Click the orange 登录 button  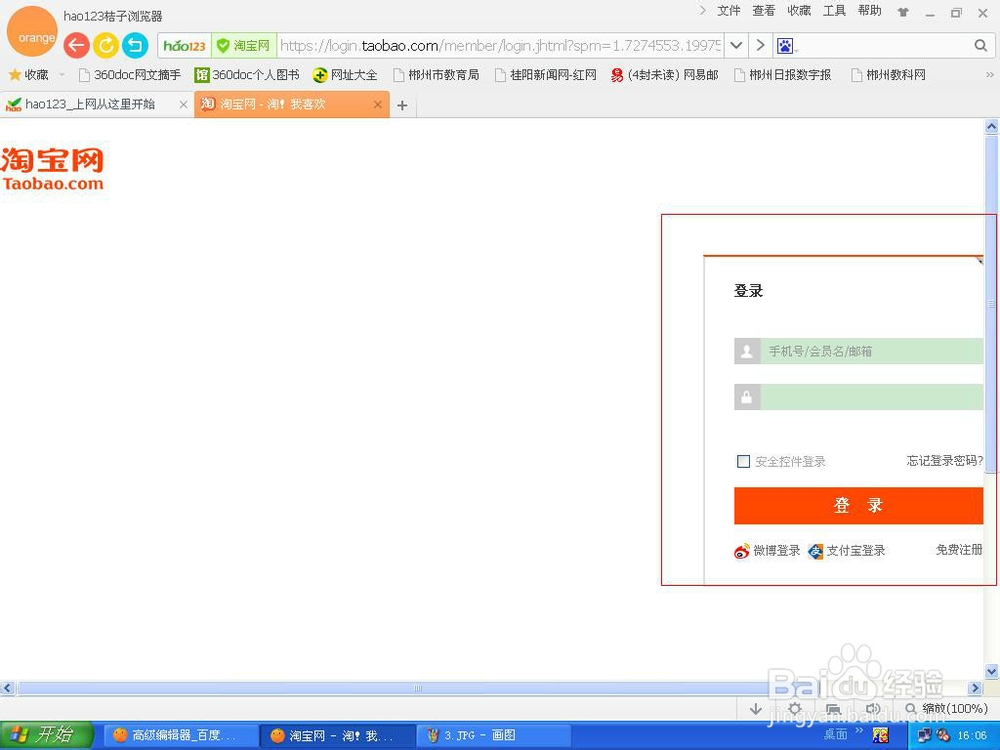pyautogui.click(x=858, y=506)
